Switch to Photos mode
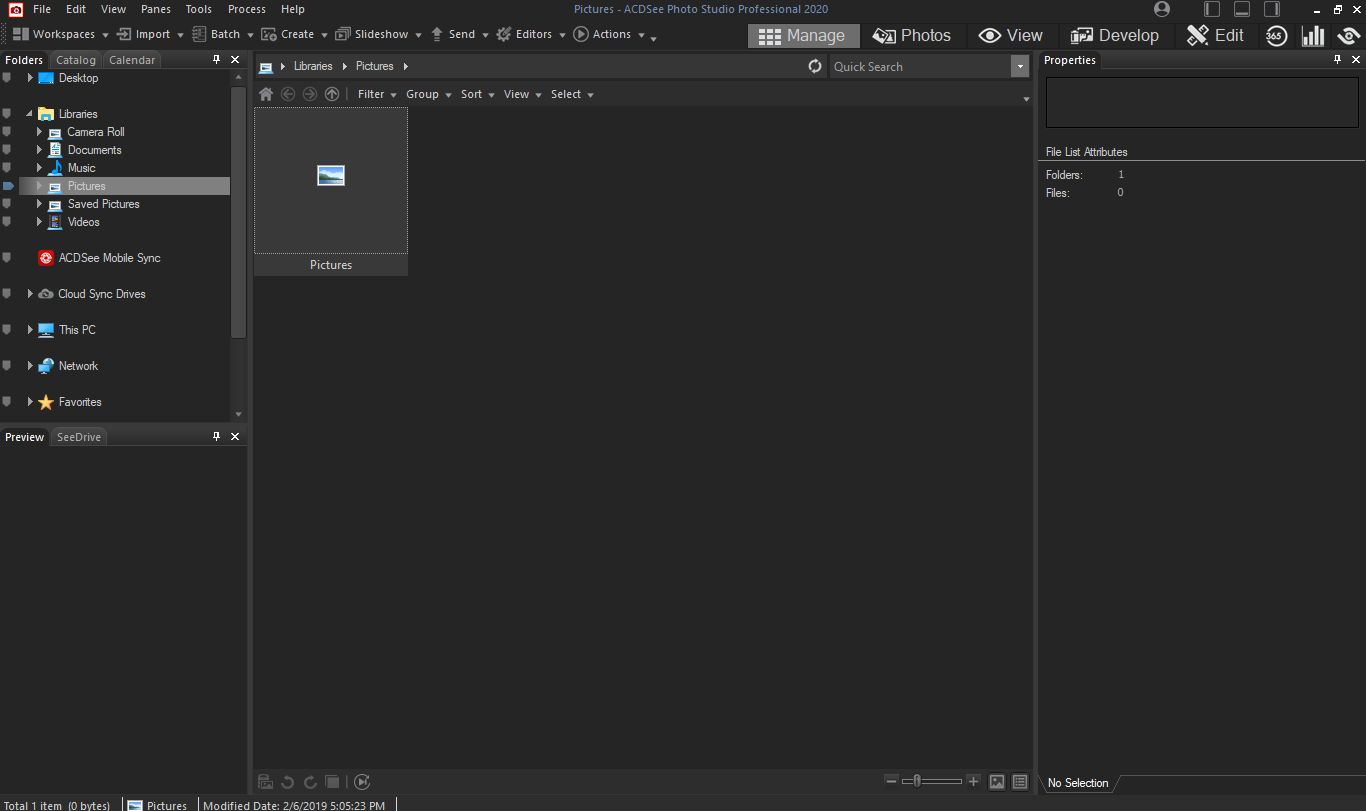 pyautogui.click(x=911, y=35)
